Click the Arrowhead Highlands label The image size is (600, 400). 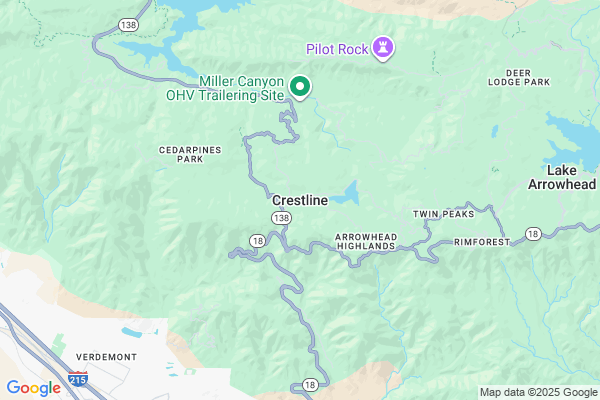click(366, 242)
